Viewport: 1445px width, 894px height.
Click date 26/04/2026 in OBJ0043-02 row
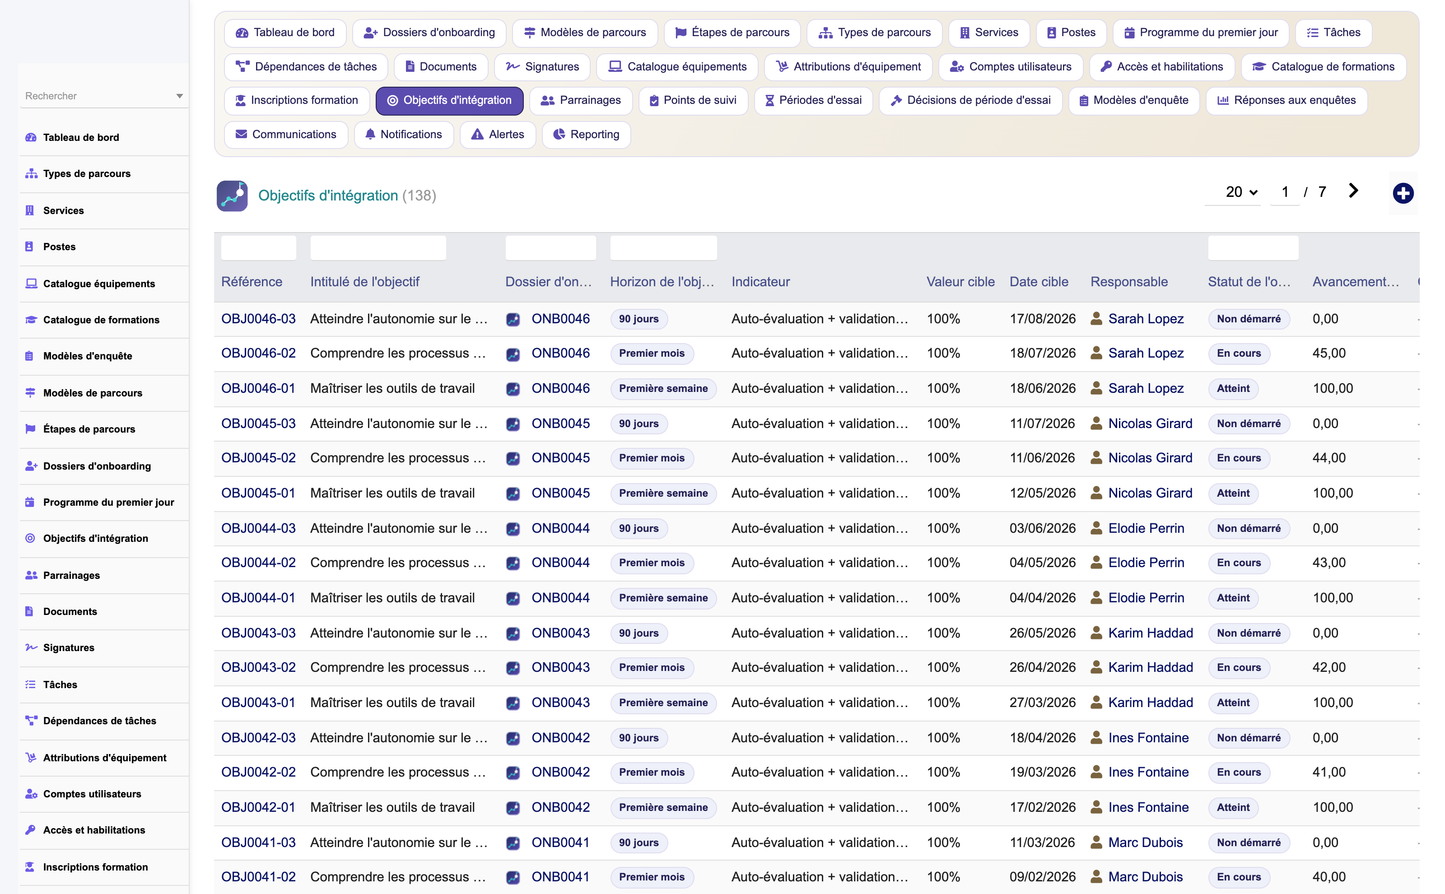click(1043, 667)
